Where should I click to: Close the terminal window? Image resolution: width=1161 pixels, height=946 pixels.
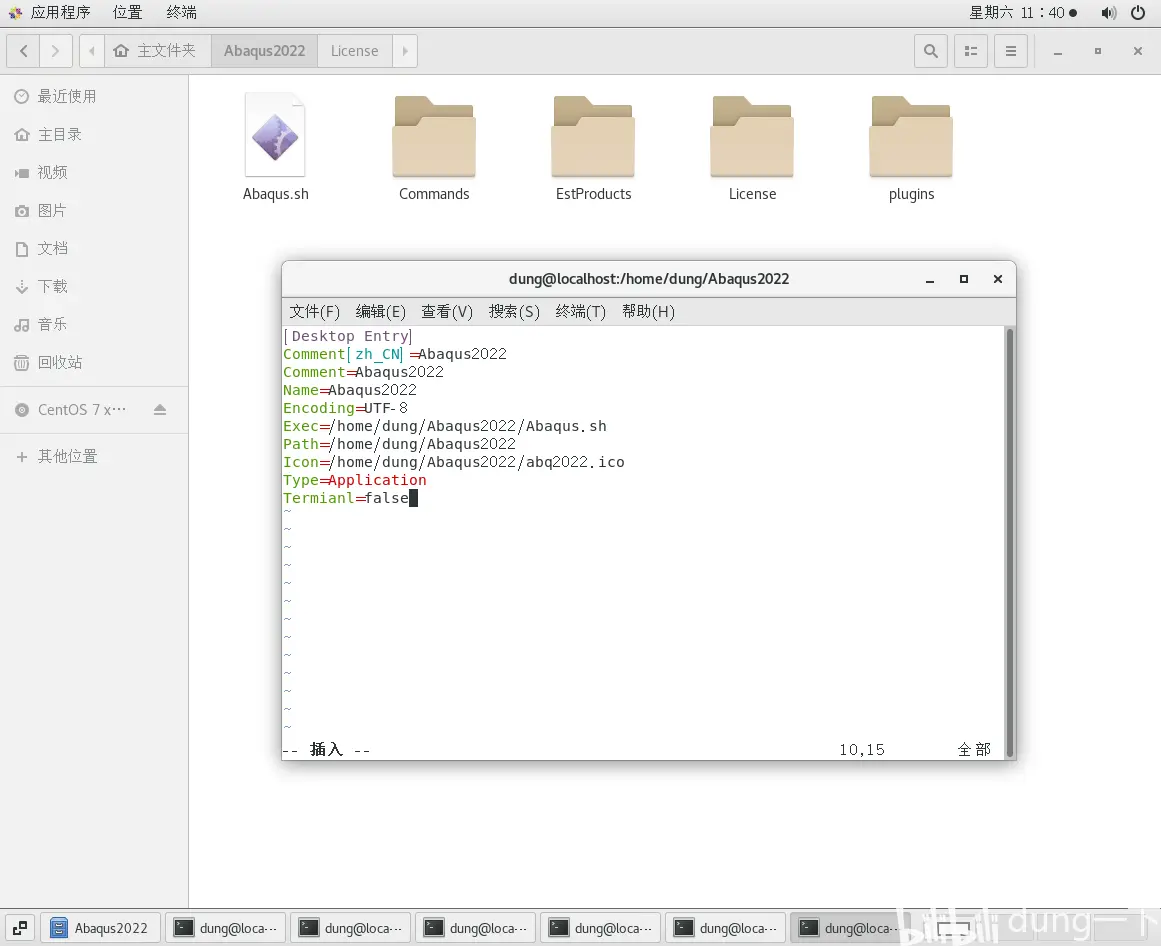(998, 279)
